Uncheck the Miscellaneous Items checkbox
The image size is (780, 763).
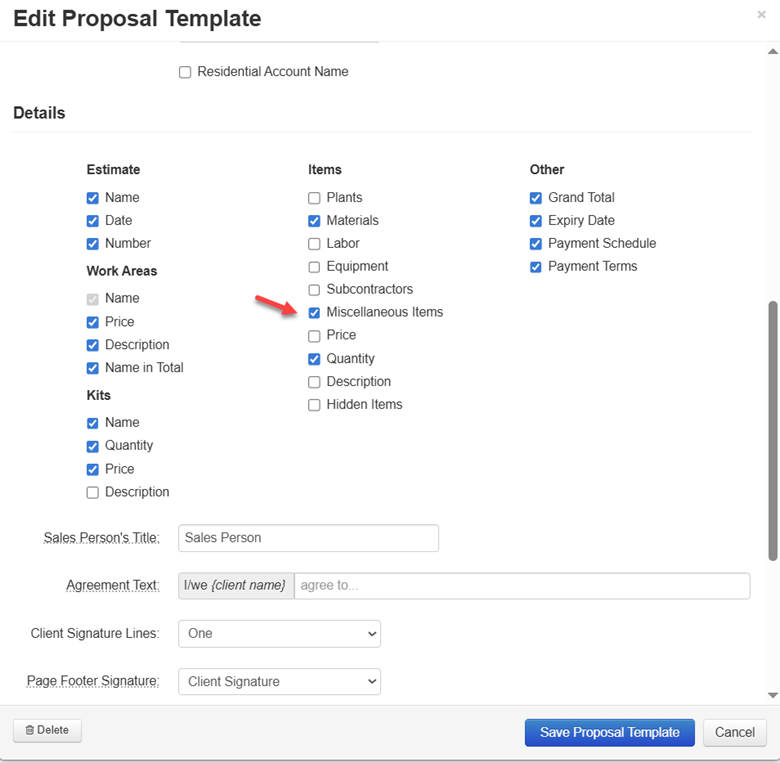[314, 313]
